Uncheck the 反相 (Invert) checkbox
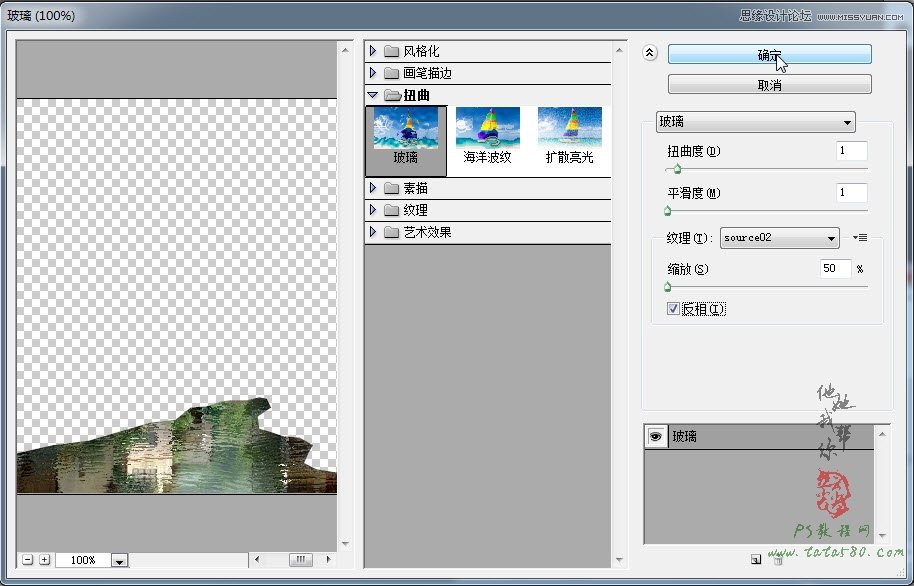Image resolution: width=914 pixels, height=586 pixels. [673, 309]
